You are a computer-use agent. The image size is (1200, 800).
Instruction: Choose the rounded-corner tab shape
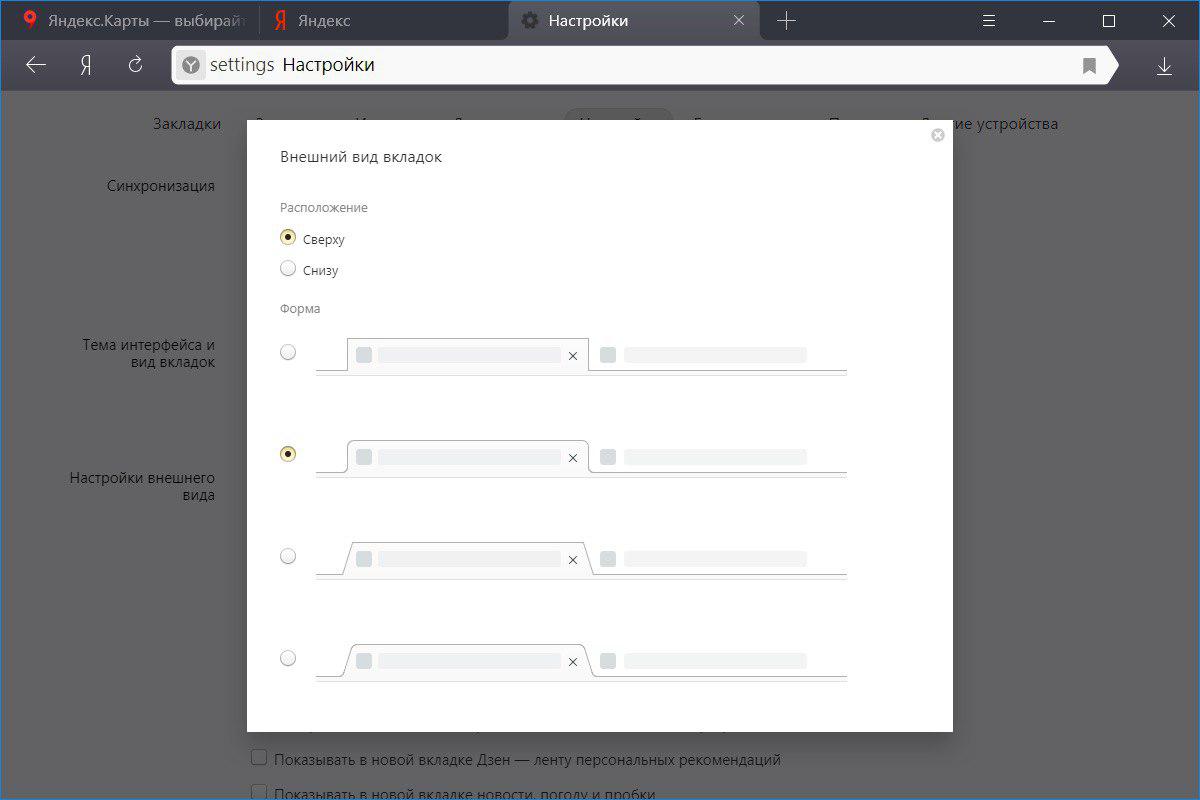coord(288,454)
